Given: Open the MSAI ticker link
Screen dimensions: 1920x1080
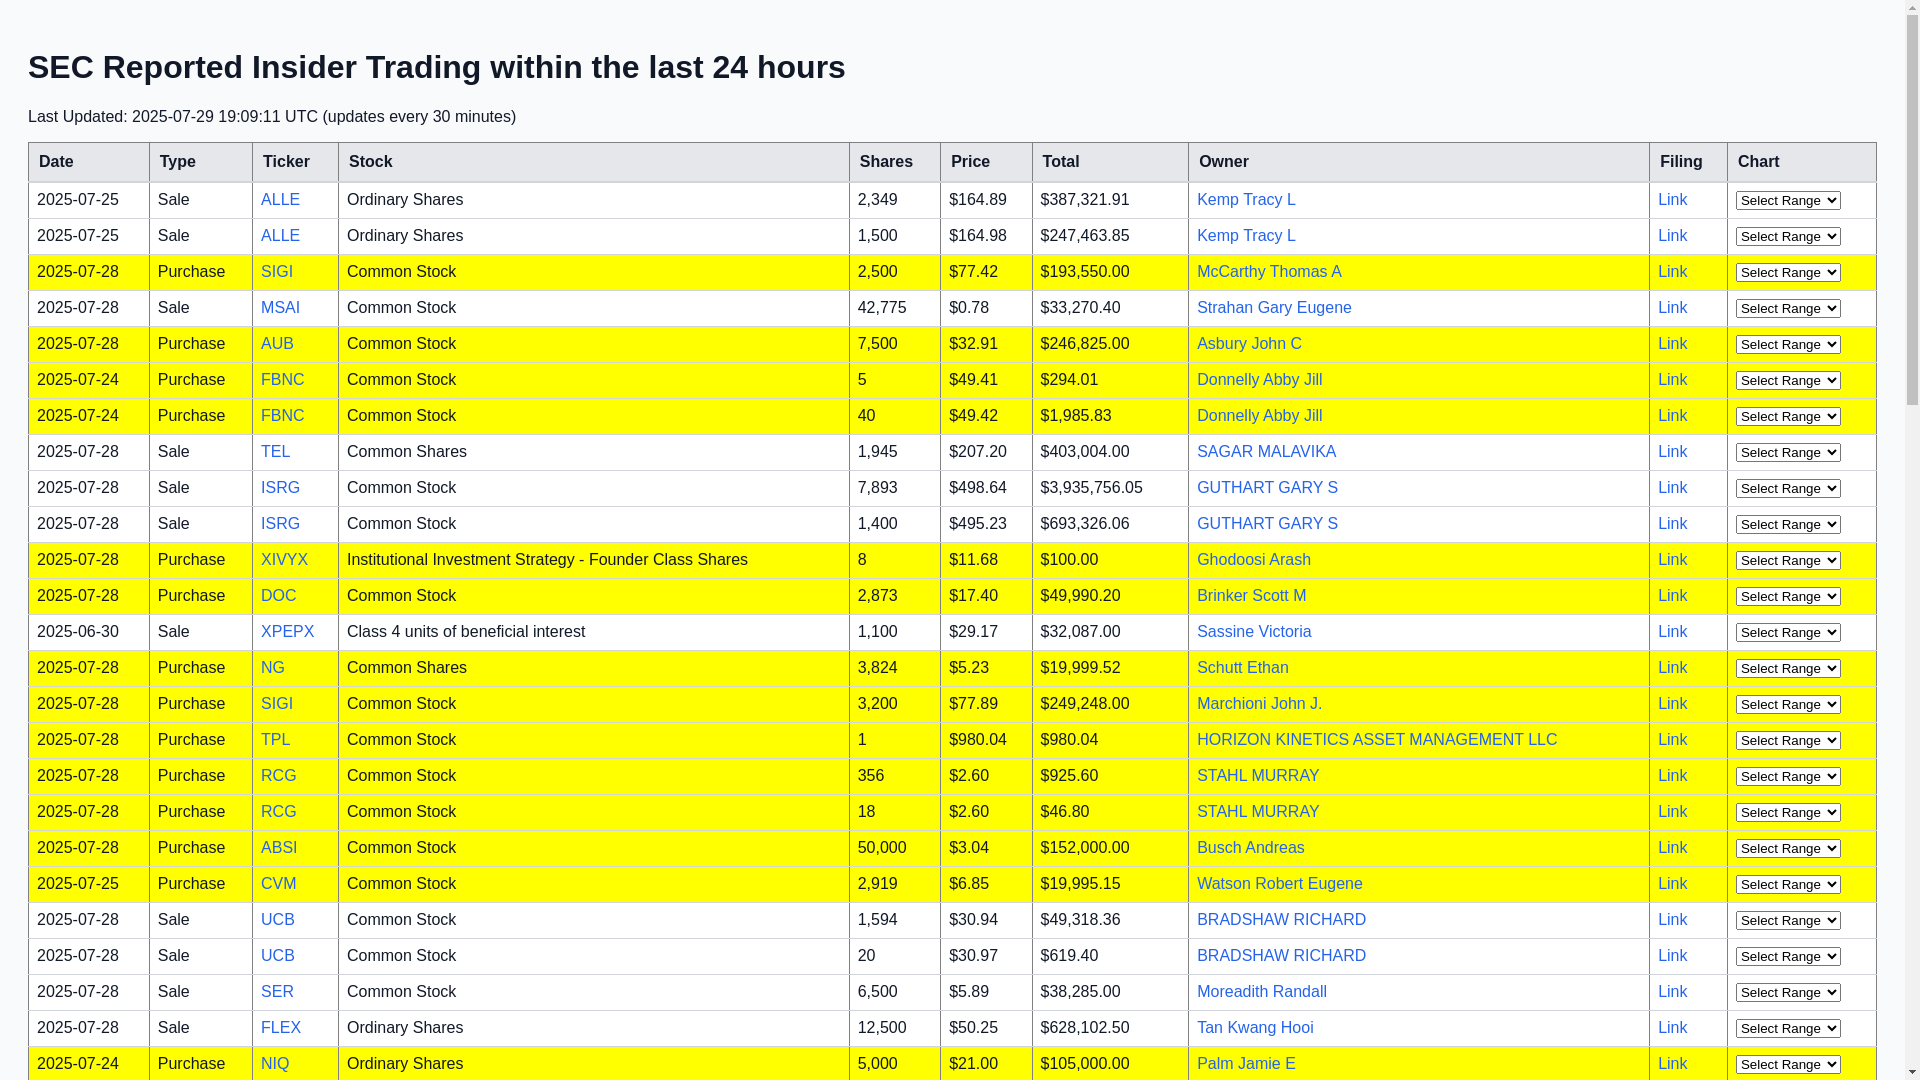Looking at the screenshot, I should pos(280,308).
